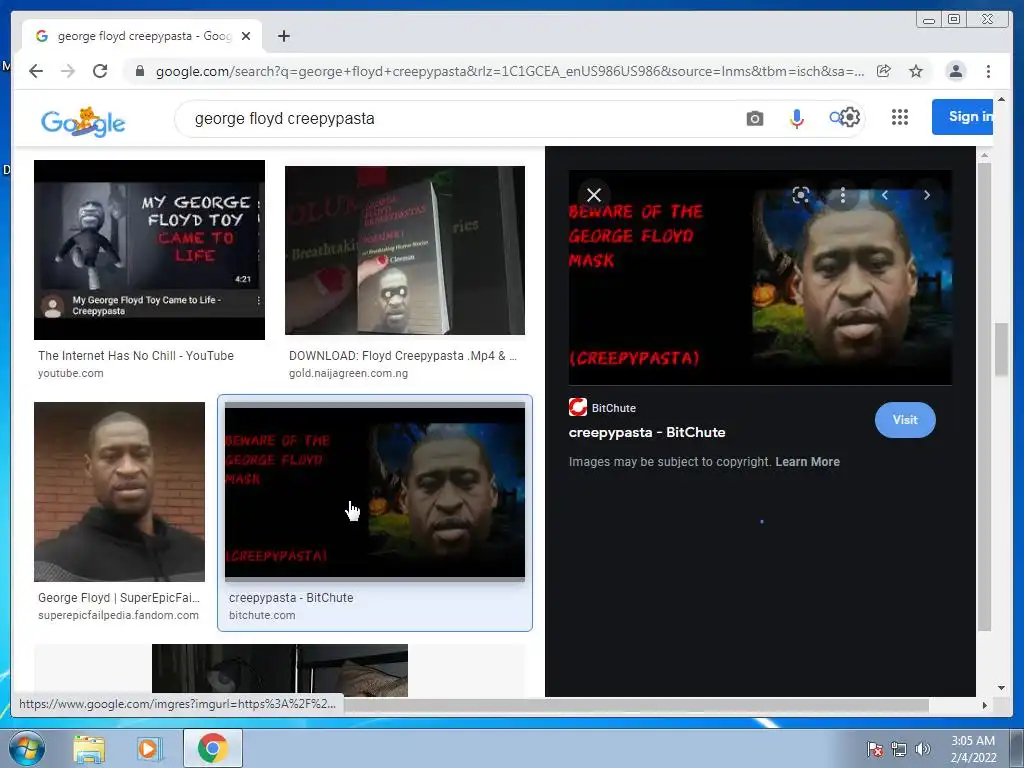Click the video card's three-dot menu
This screenshot has height=768, width=1024.
pos(259,300)
